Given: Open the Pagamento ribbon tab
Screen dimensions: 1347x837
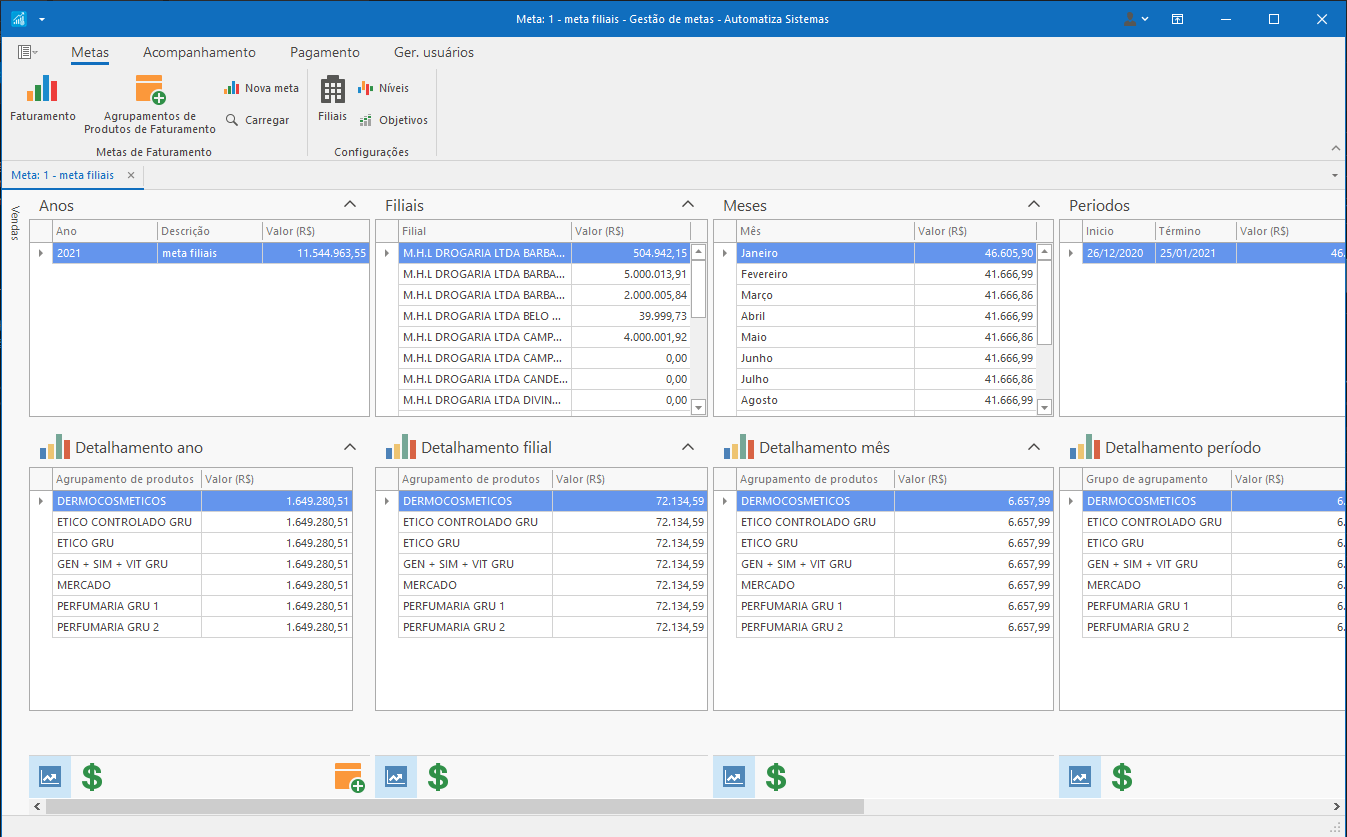Looking at the screenshot, I should click(x=324, y=52).
